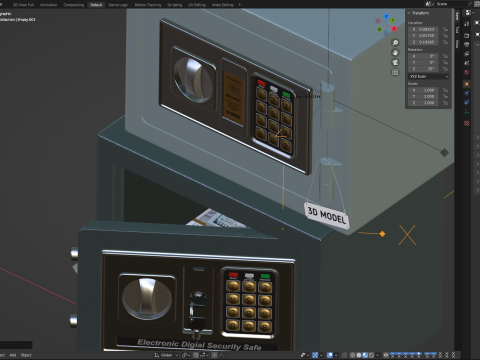This screenshot has height=360, width=480.
Task: Open the Tool properties tab icon
Action: (467, 23)
